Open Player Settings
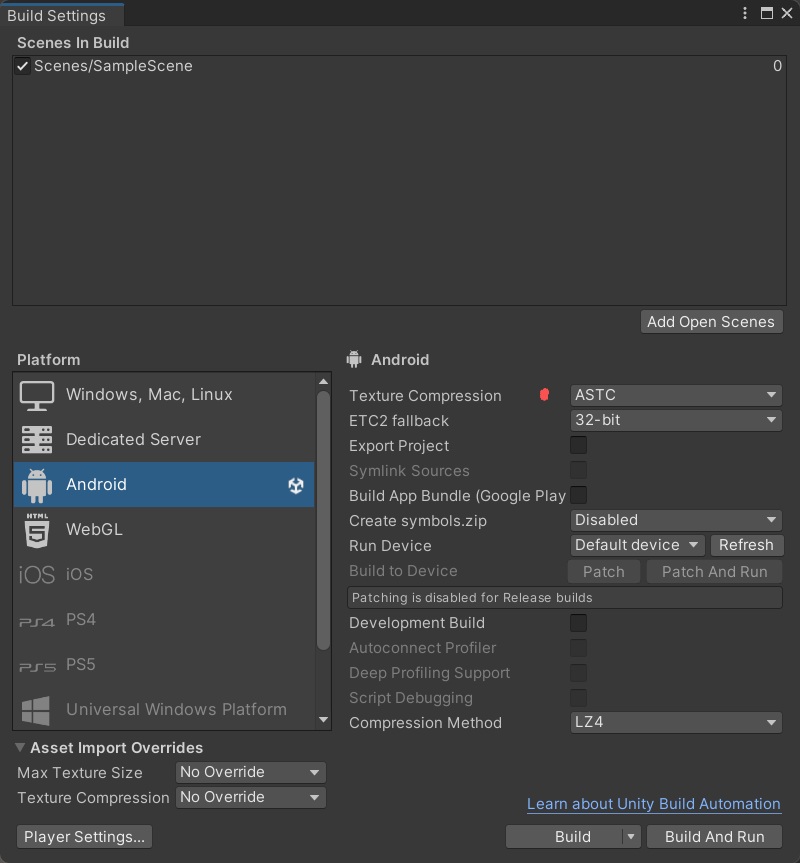The image size is (800, 863). [84, 837]
